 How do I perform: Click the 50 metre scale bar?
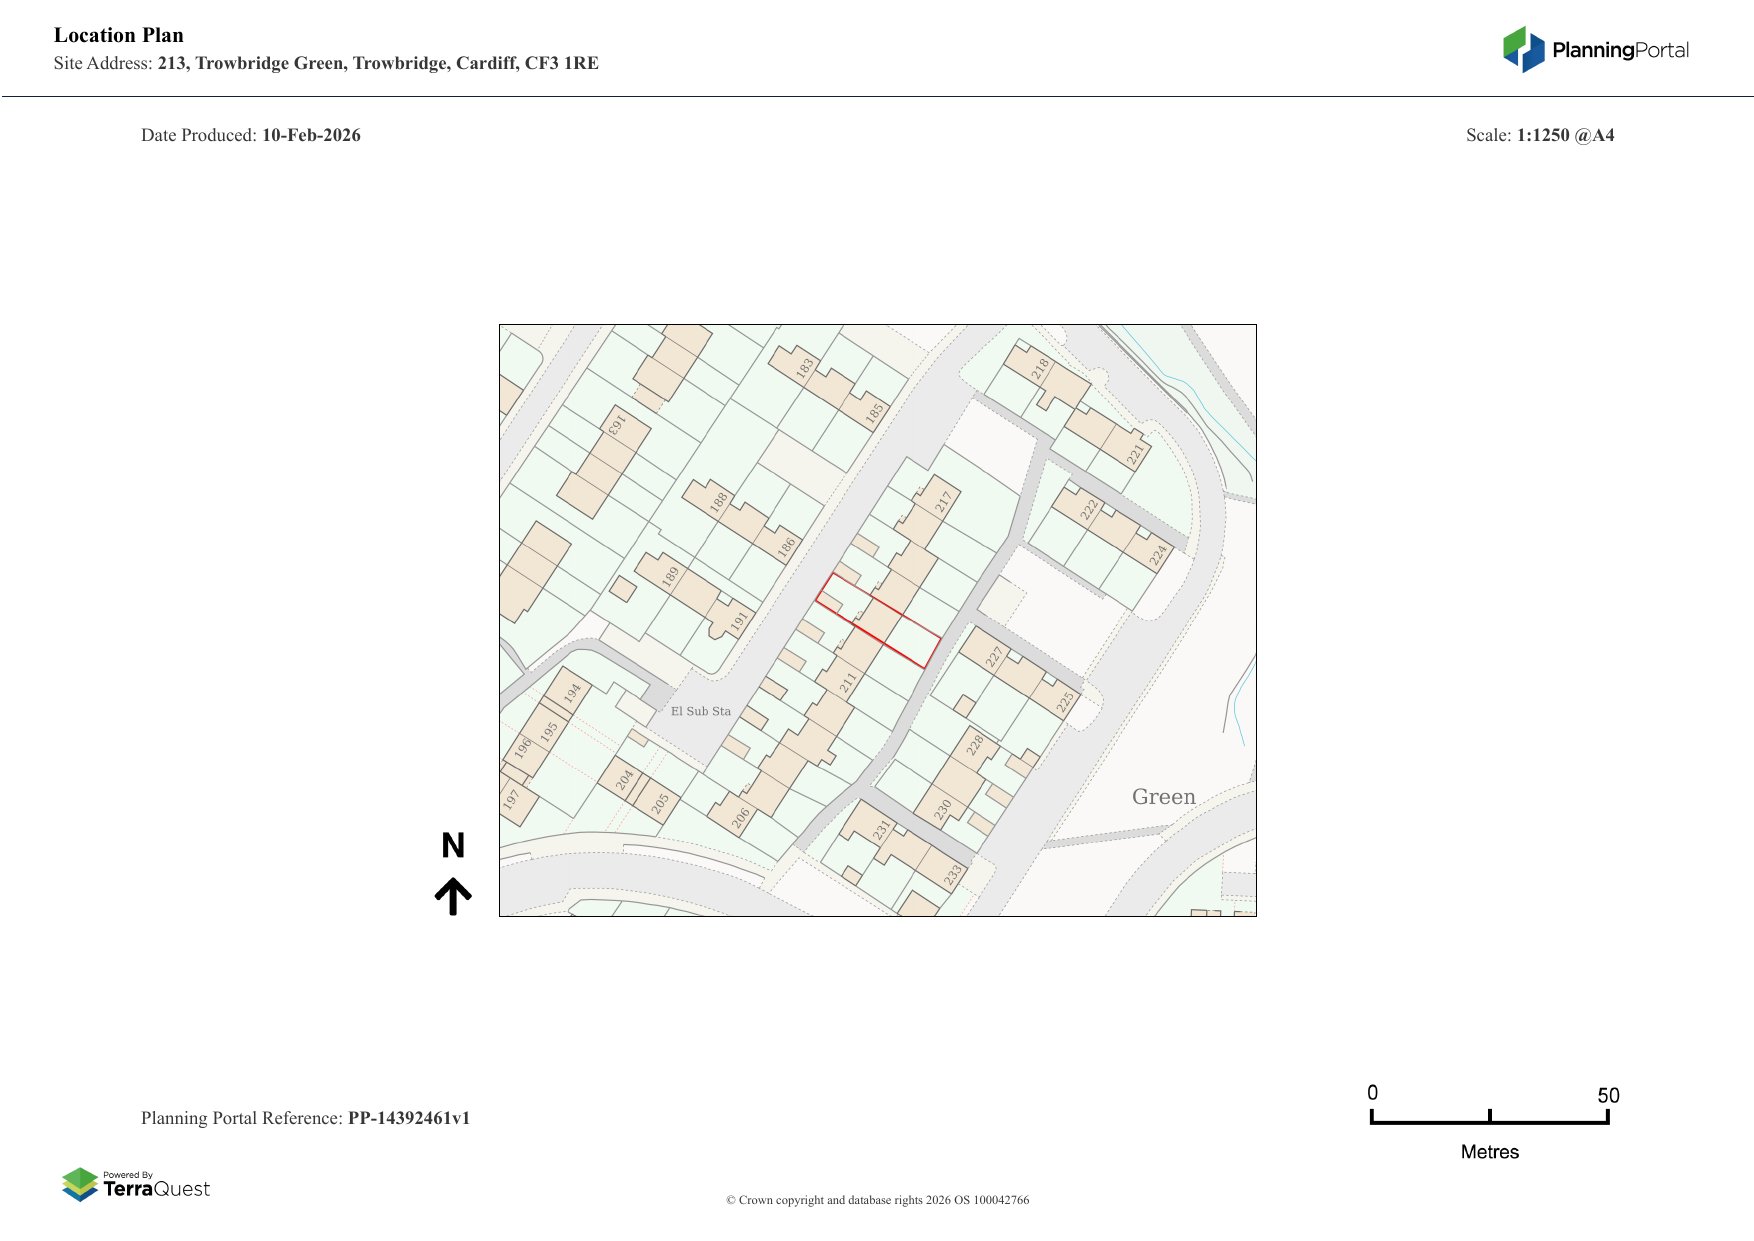coord(1489,1119)
